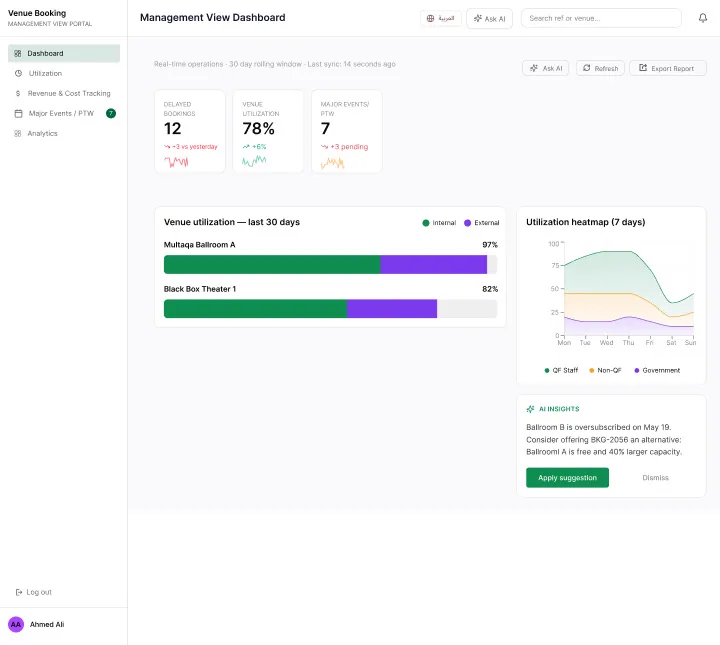Click the 82% value
The width and height of the screenshot is (720, 645).
(x=490, y=289)
